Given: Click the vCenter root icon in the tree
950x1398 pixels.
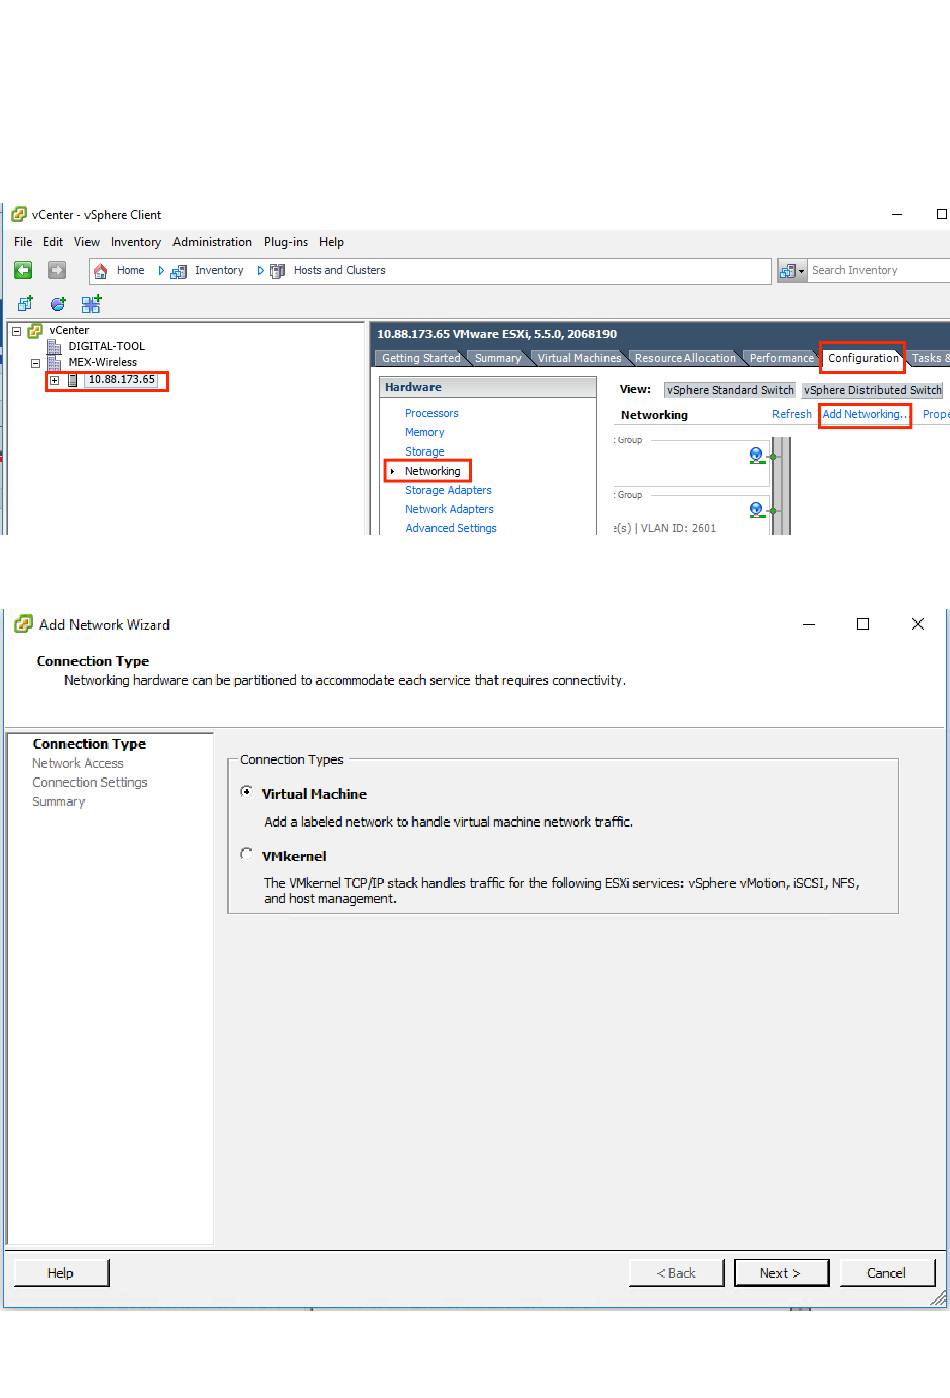Looking at the screenshot, I should 35,330.
